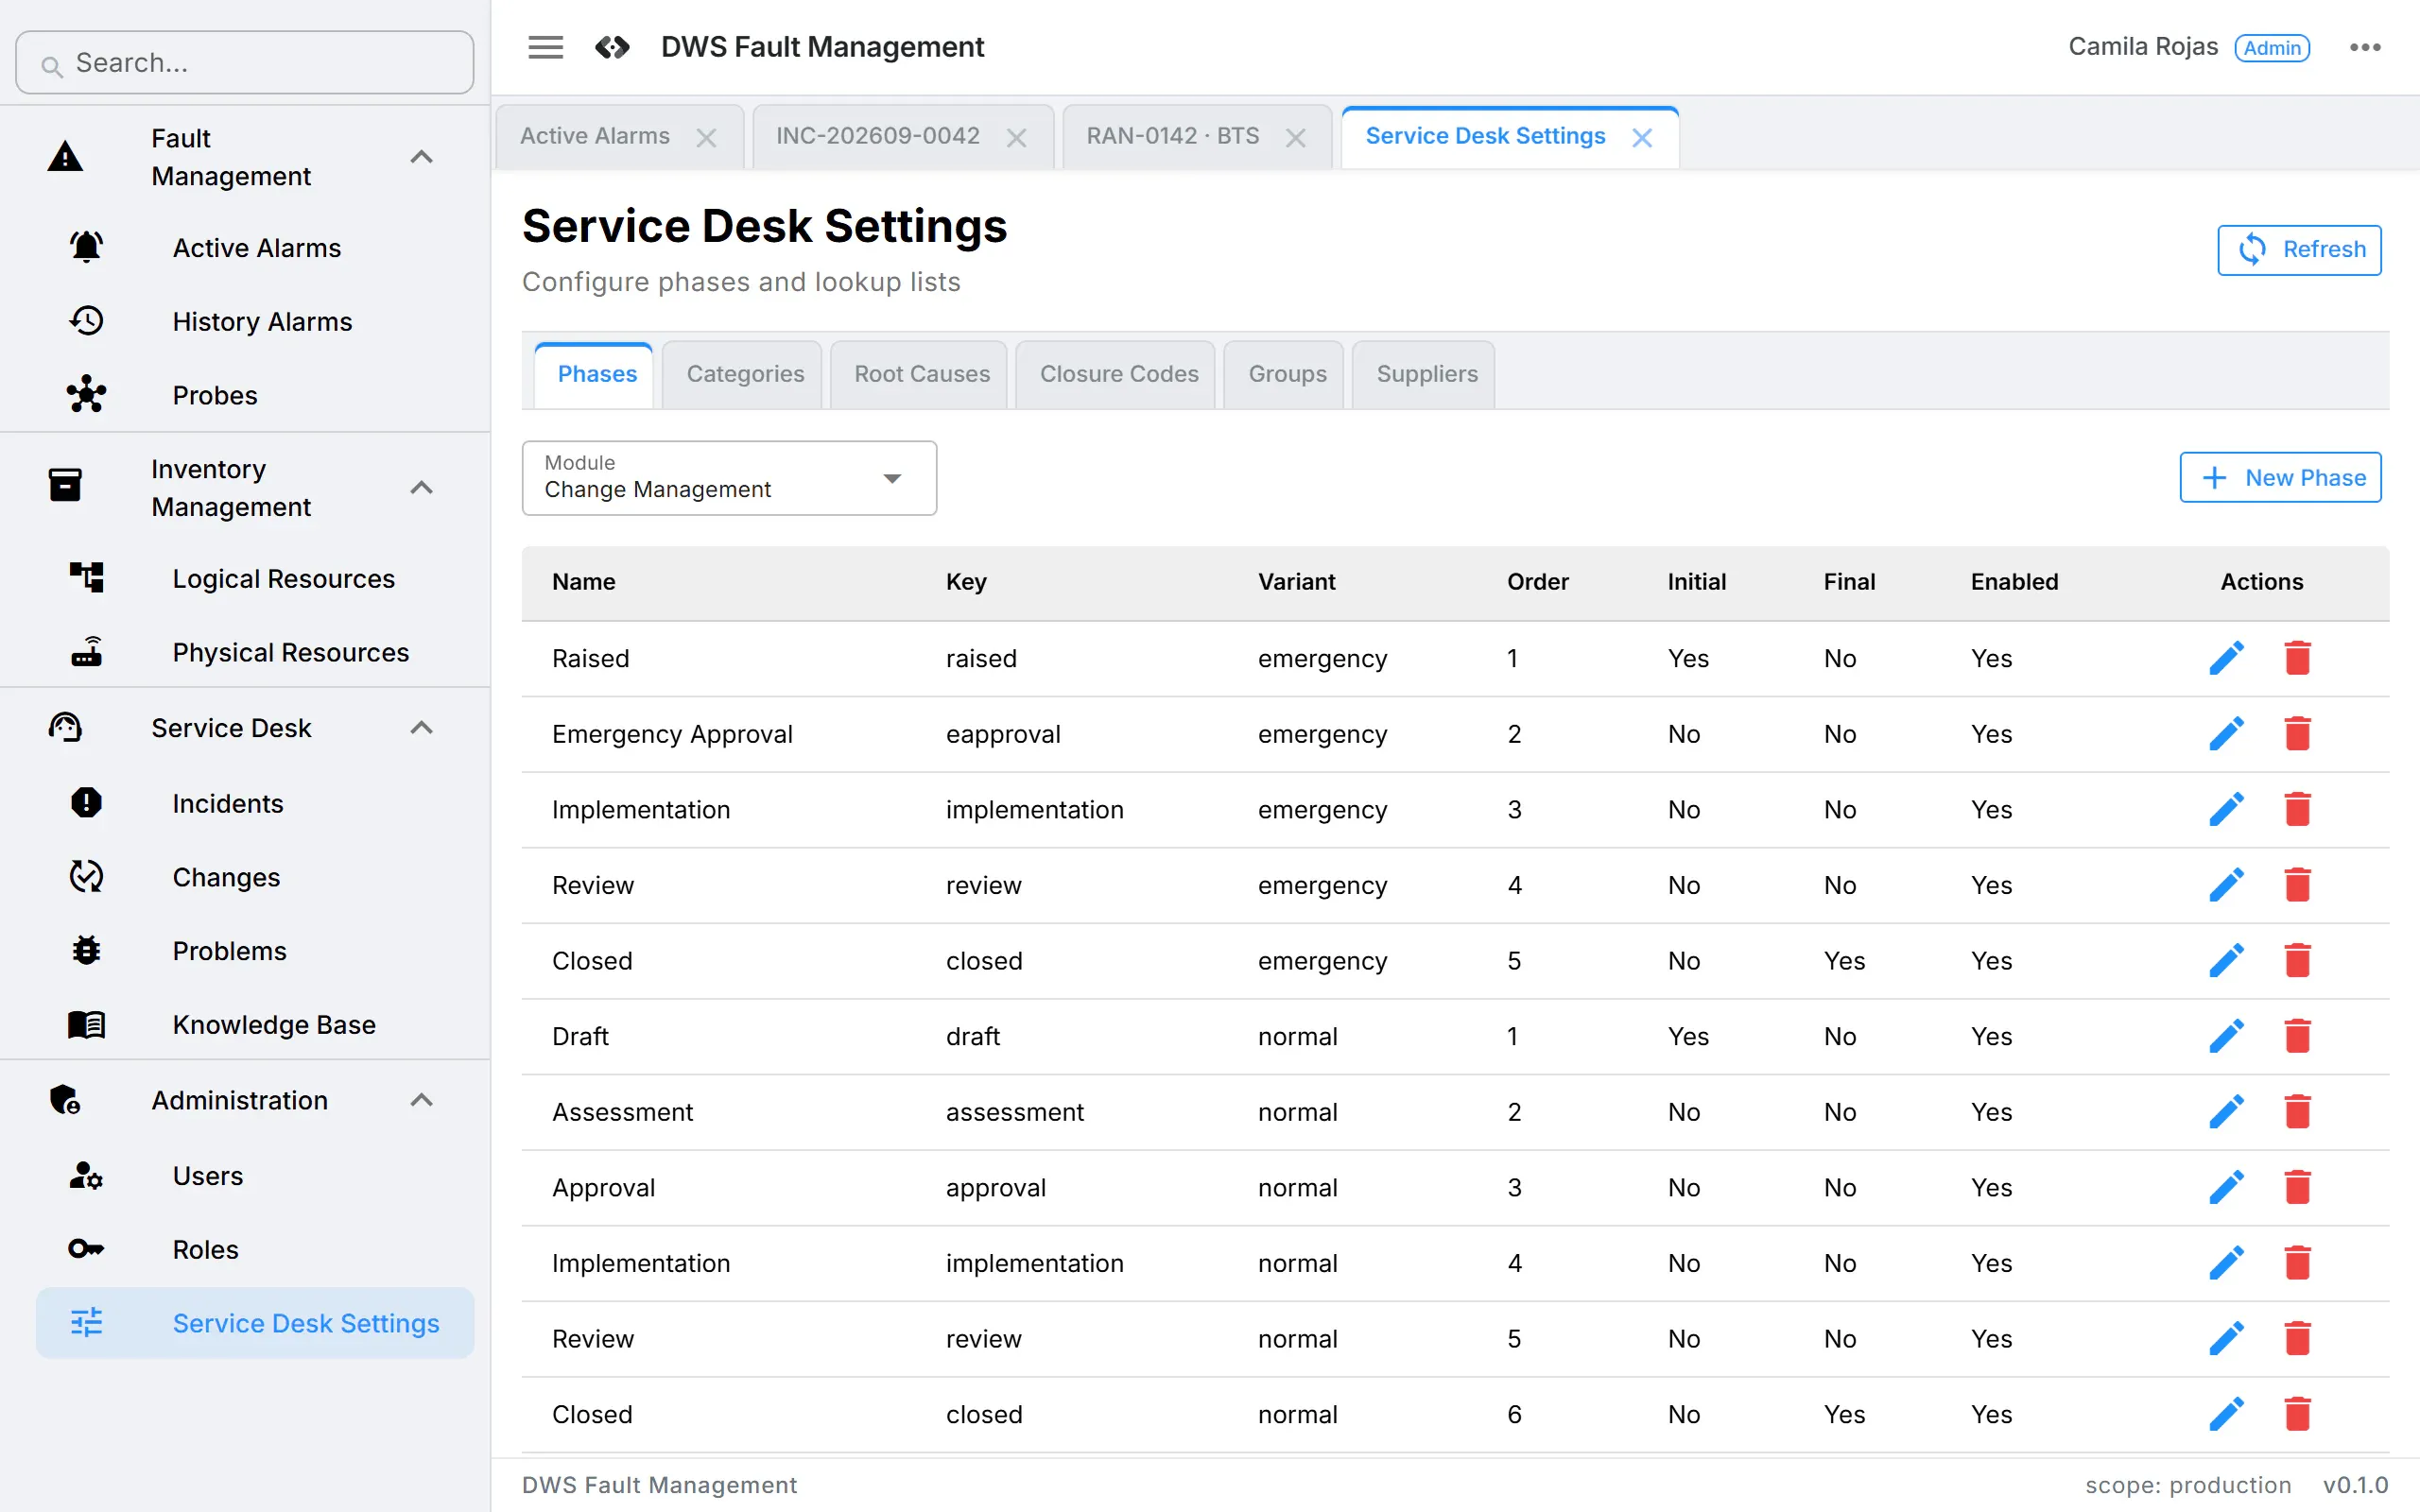Screen dimensions: 2420x1512
Task: Collapse the Administration section
Action: [x=422, y=1100]
